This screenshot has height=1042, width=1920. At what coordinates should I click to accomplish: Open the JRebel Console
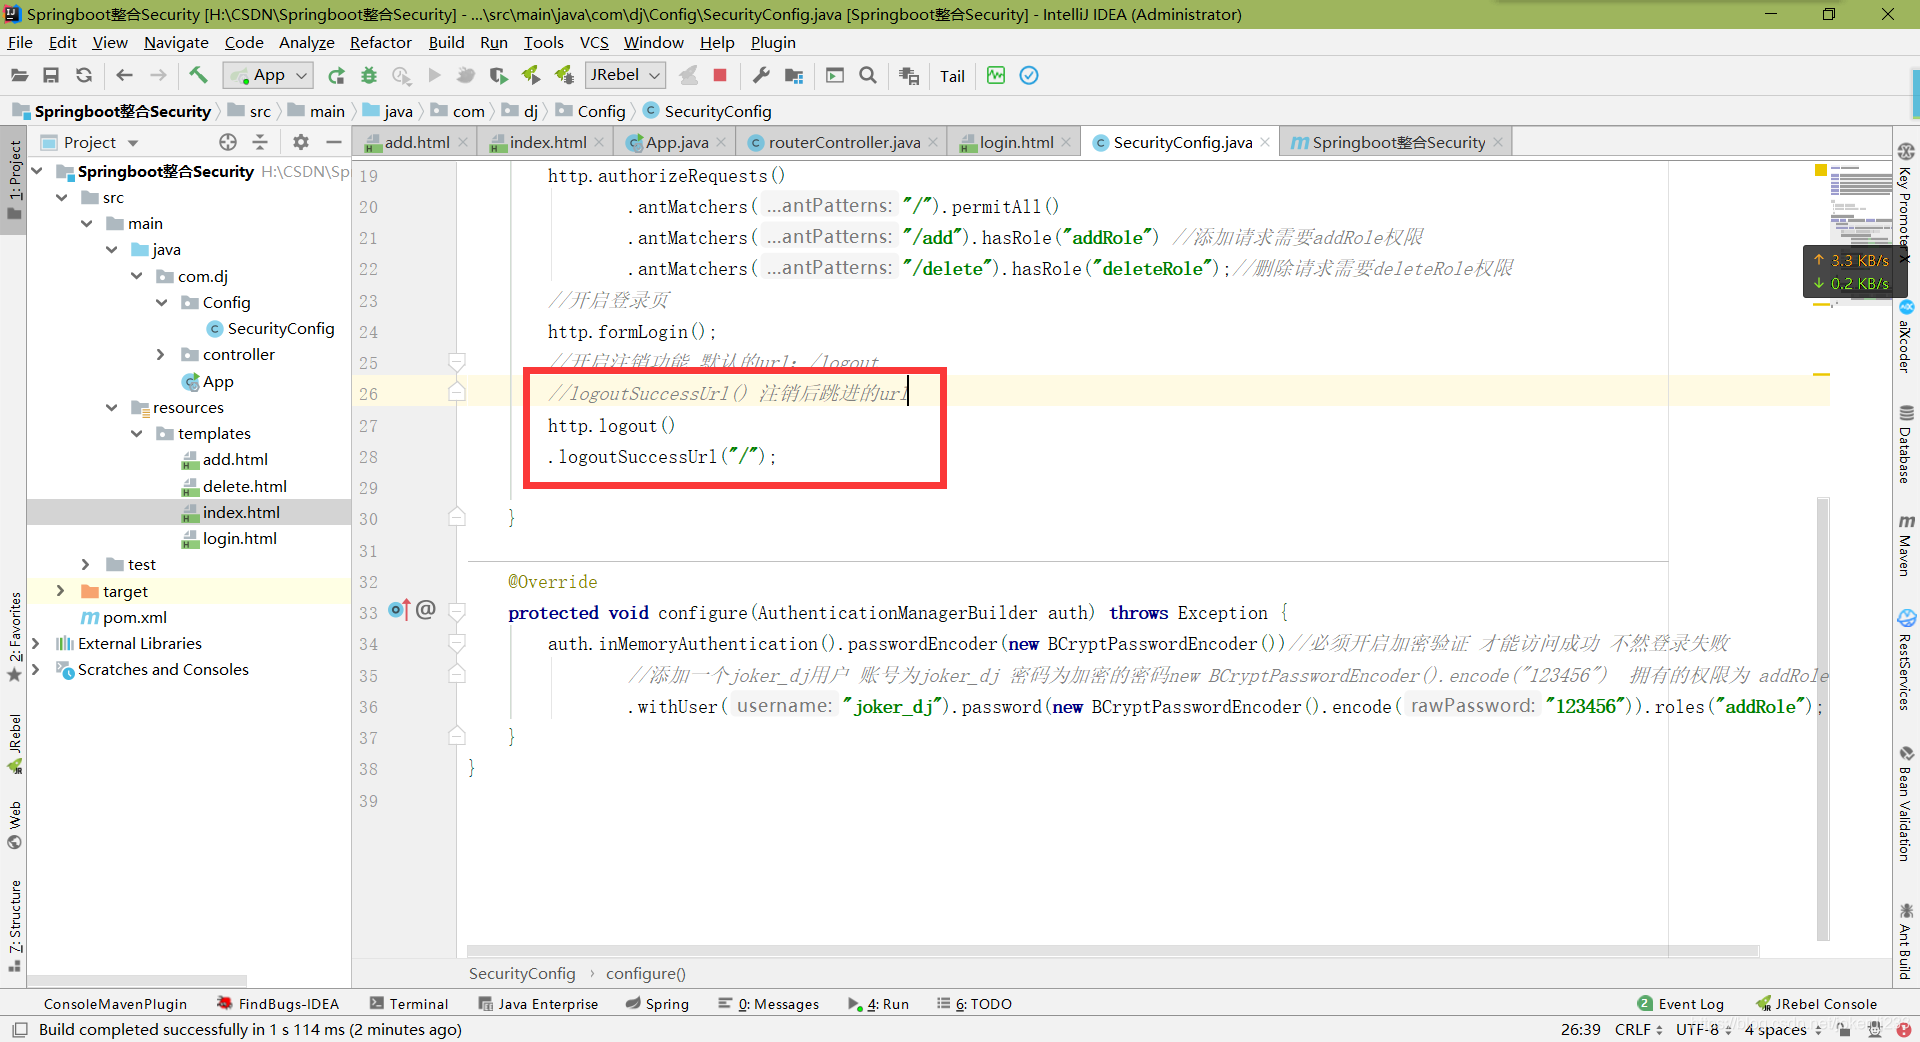tap(1816, 1004)
